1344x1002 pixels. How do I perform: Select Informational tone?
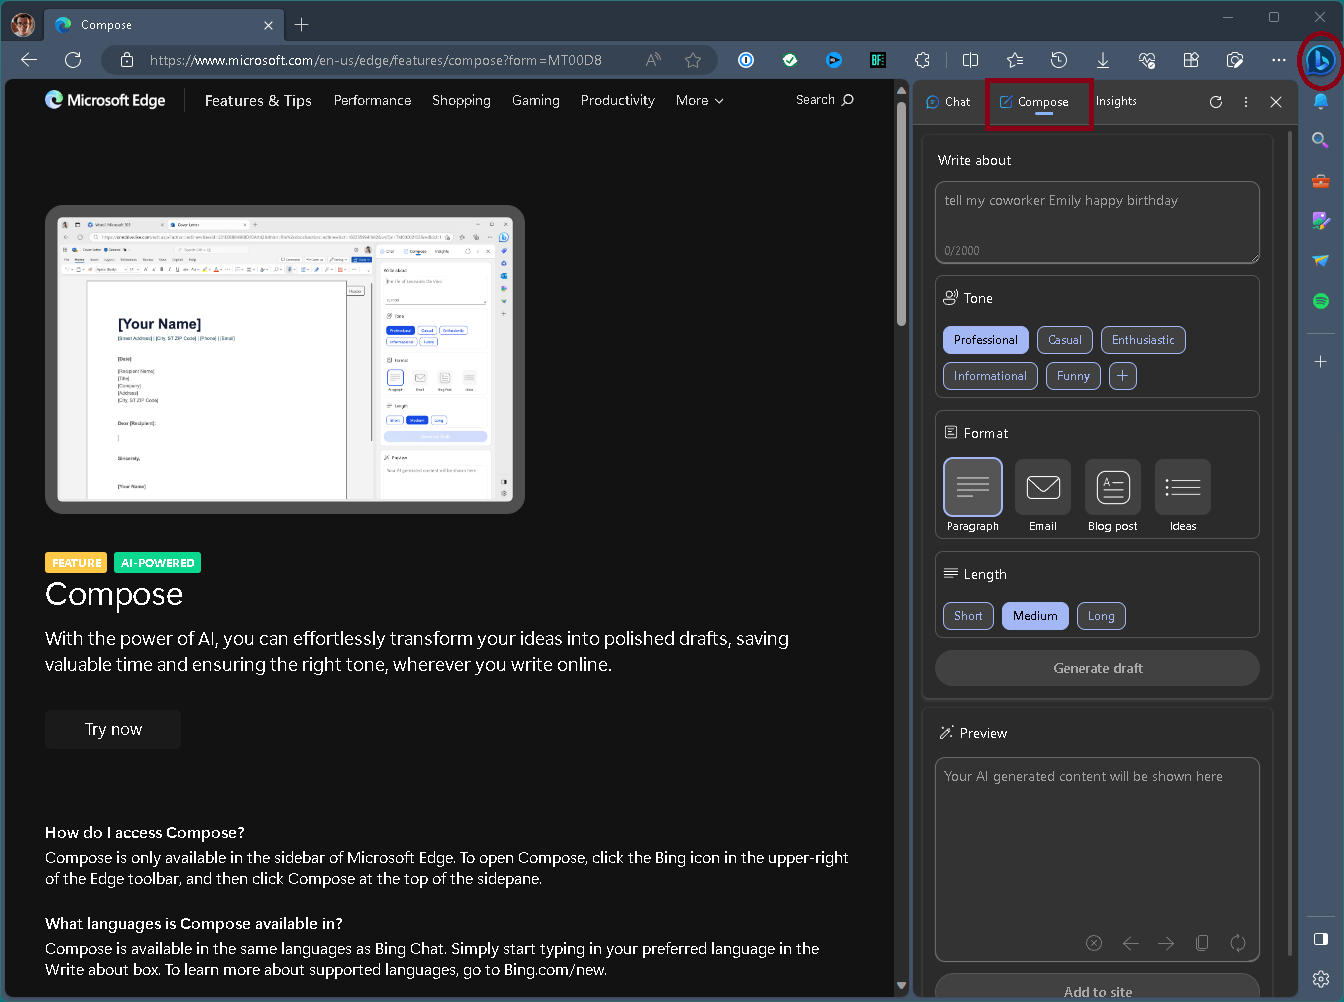(x=990, y=376)
